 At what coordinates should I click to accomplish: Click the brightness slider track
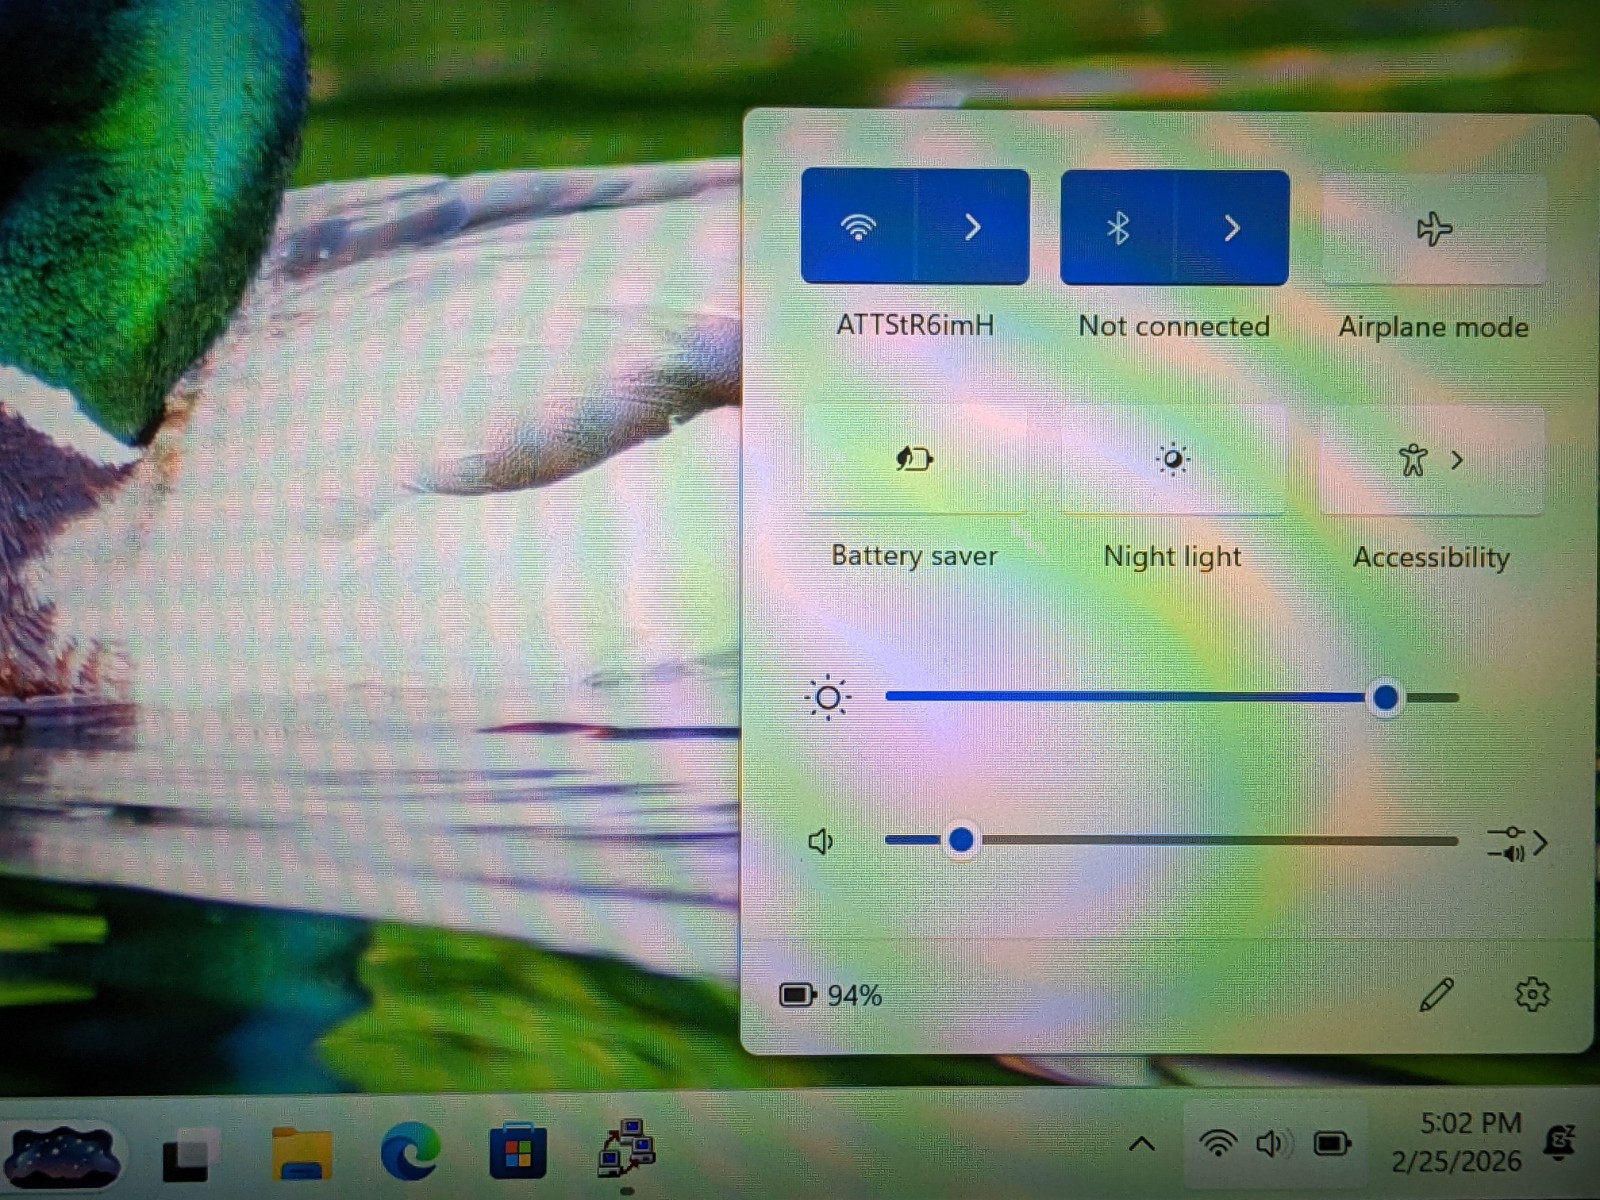(x=1172, y=697)
